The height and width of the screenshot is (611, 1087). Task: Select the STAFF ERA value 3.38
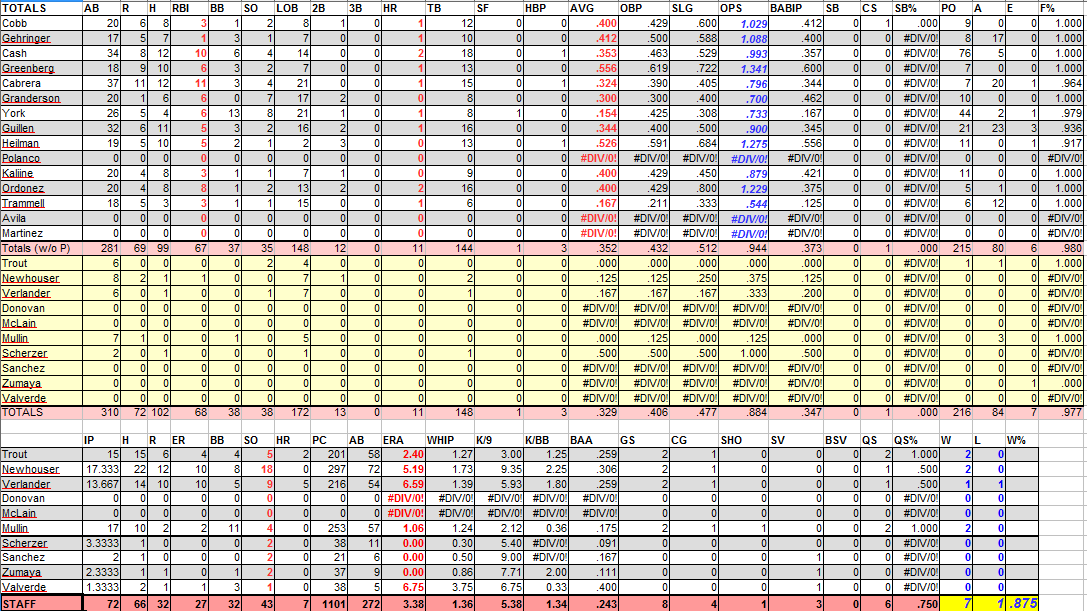point(403,604)
